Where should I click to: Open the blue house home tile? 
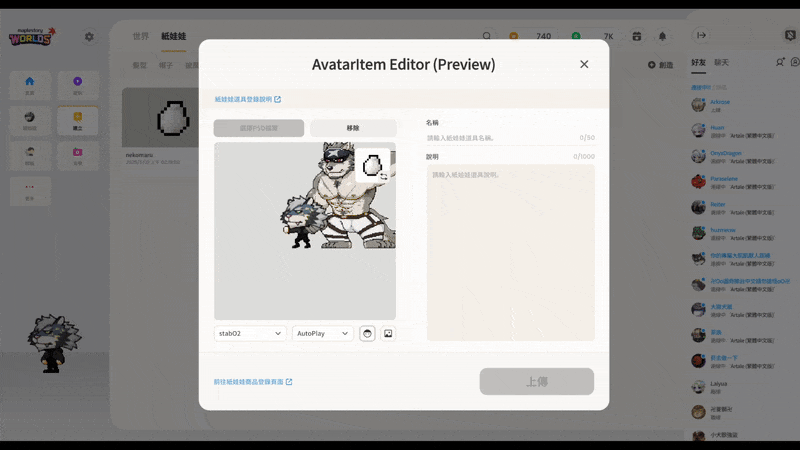click(x=30, y=85)
